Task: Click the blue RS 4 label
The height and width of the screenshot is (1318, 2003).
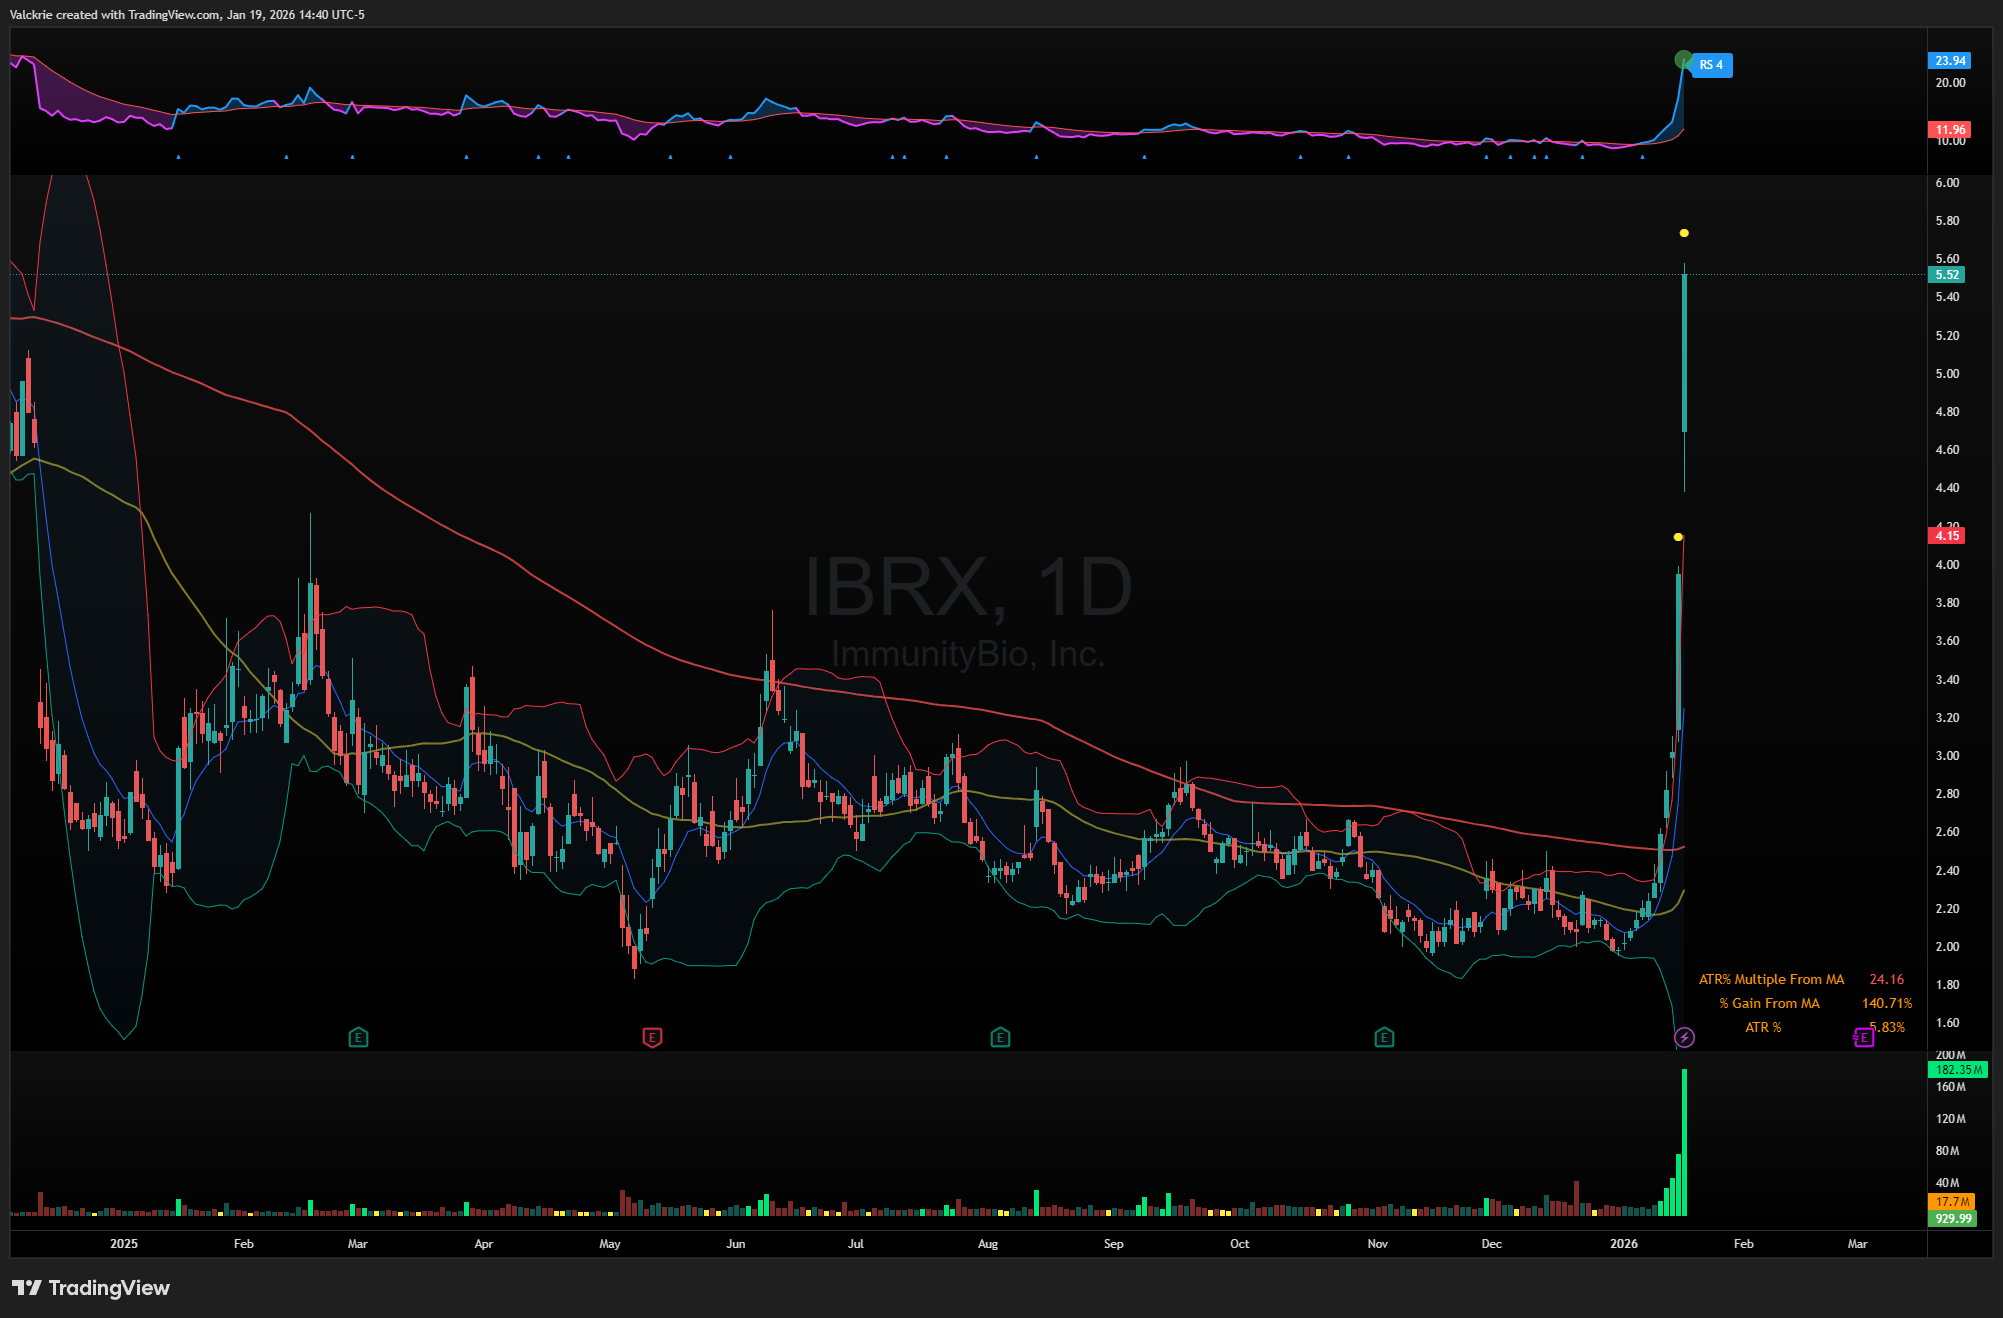Action: point(1712,65)
